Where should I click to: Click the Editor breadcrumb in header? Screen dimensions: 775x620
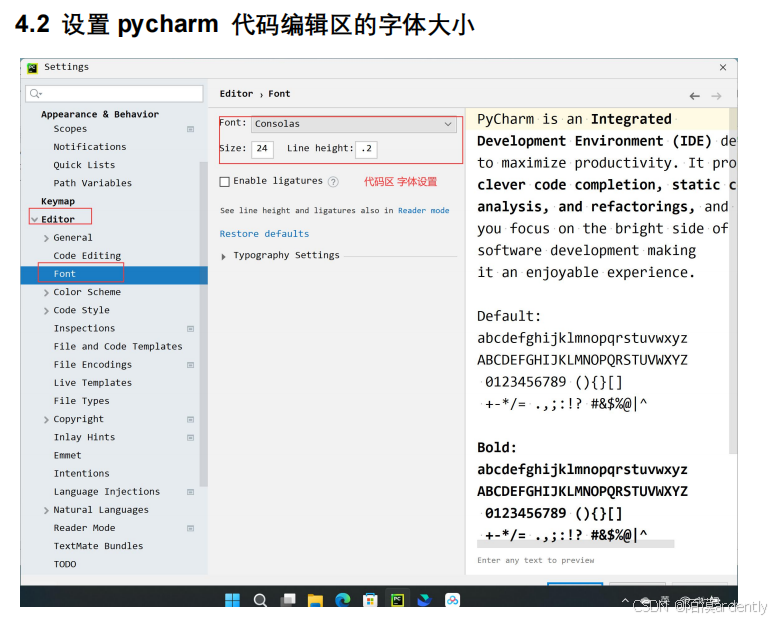[236, 94]
